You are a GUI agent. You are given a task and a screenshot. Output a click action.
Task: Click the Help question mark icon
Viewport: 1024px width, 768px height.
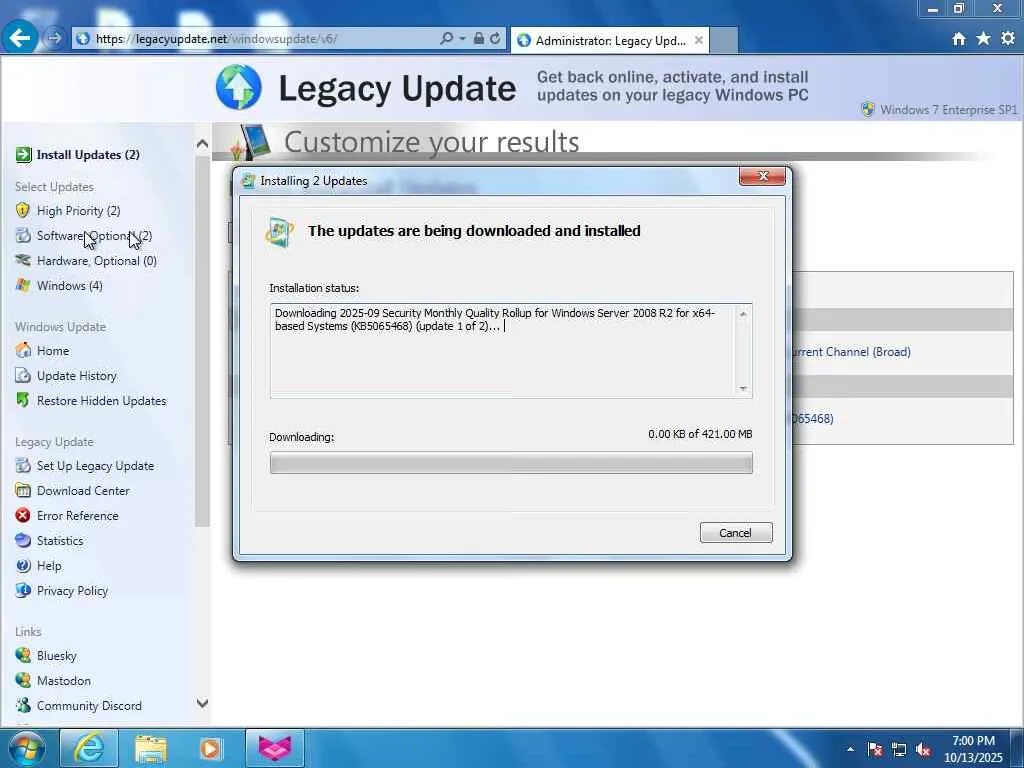point(23,566)
